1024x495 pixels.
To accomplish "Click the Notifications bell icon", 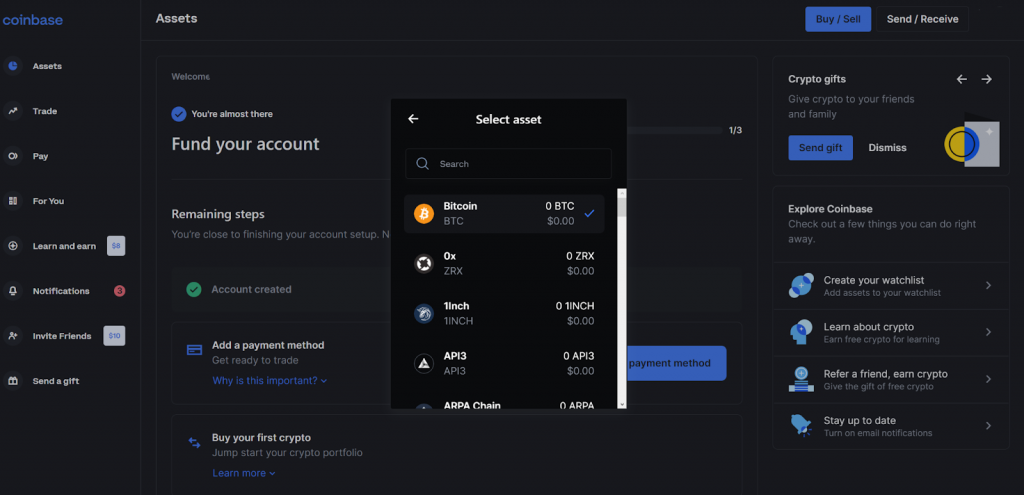I will point(12,291).
